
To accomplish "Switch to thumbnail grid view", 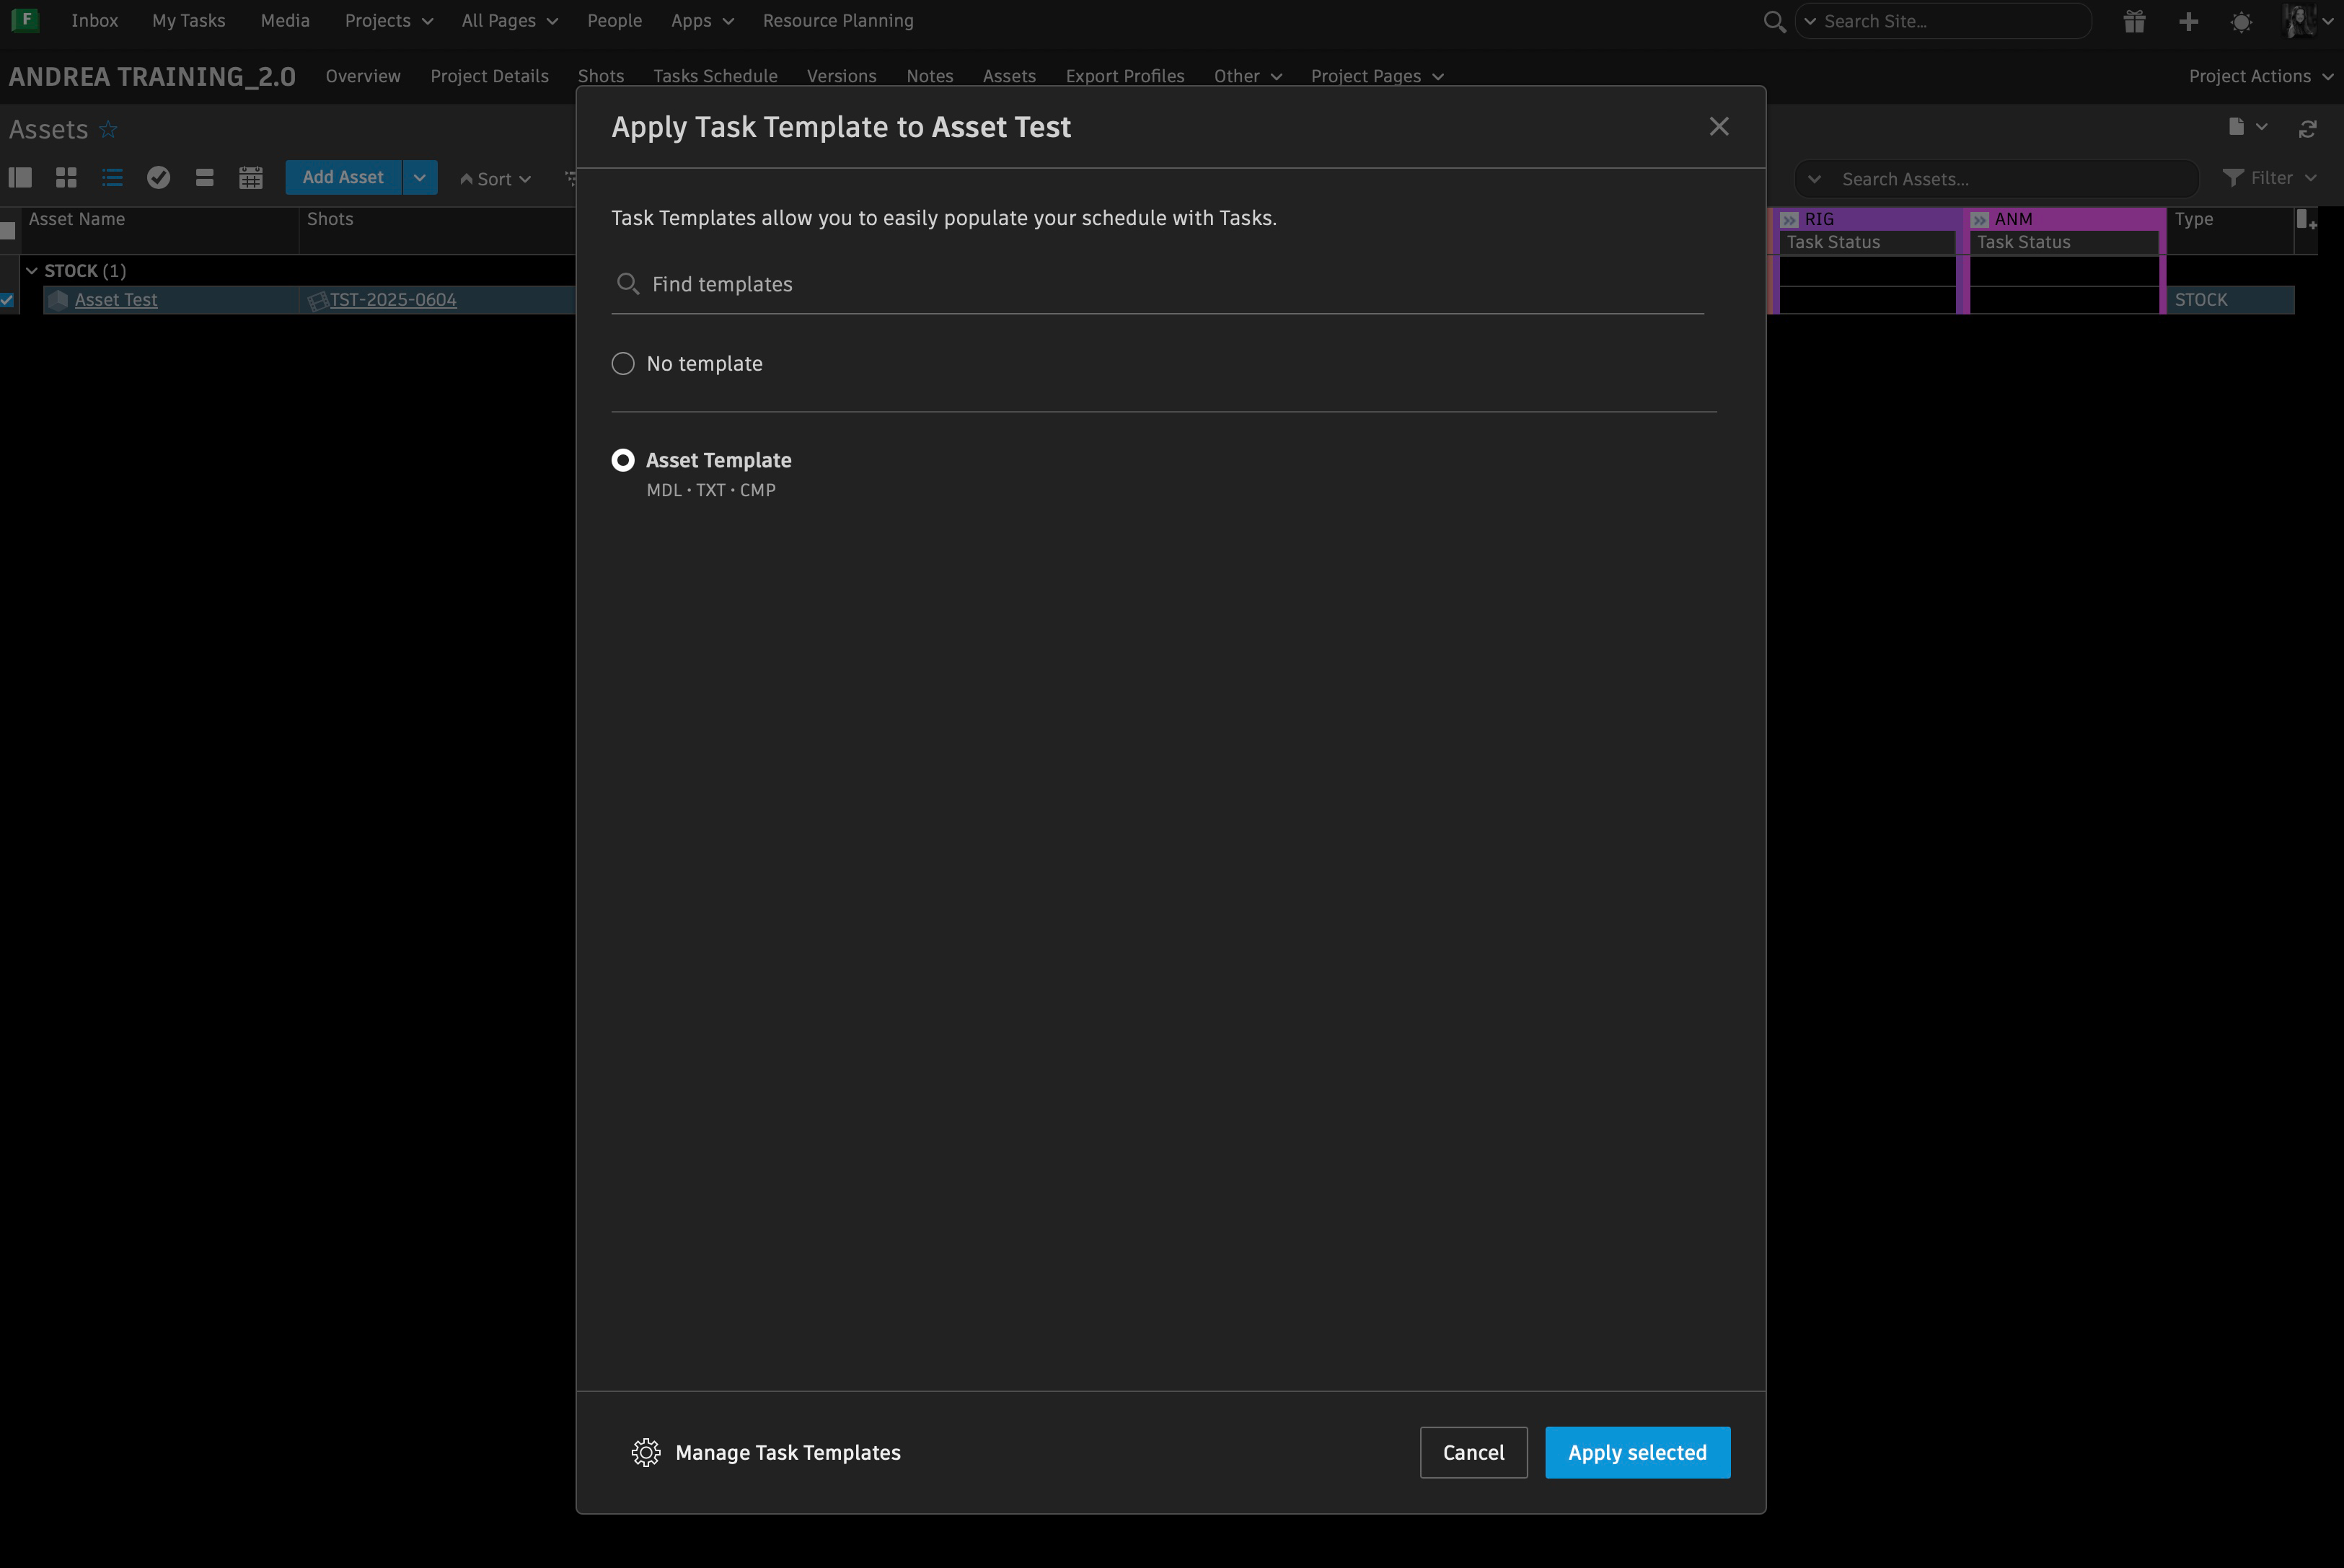I will pyautogui.click(x=66, y=178).
